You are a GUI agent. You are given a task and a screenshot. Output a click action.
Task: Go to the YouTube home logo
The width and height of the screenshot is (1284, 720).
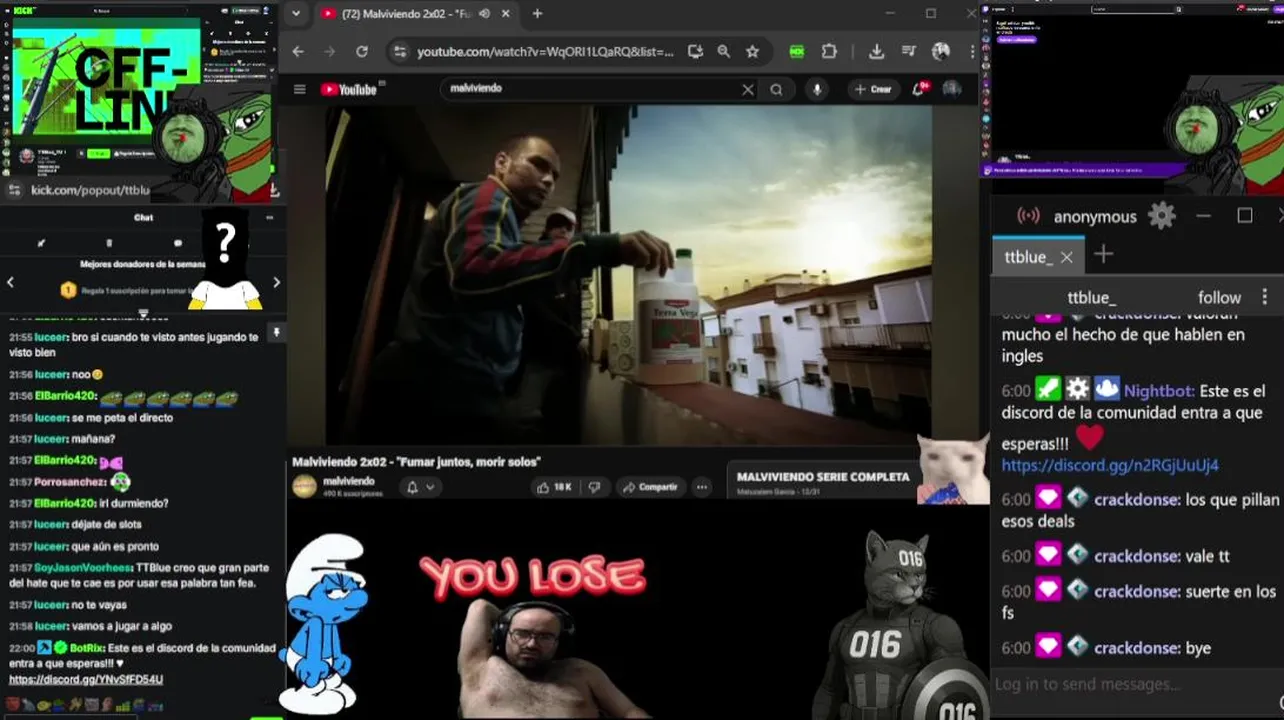[x=350, y=89]
